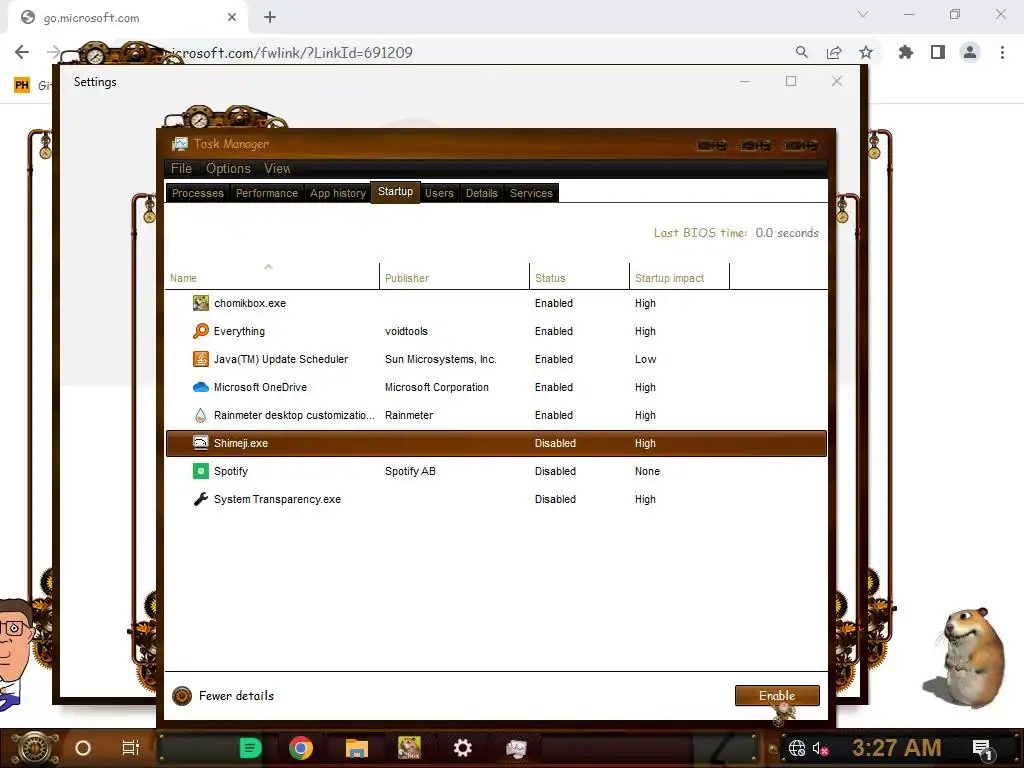Click the Microsoft OneDrive cloud icon
Screen dimensions: 1024x768
pos(200,387)
